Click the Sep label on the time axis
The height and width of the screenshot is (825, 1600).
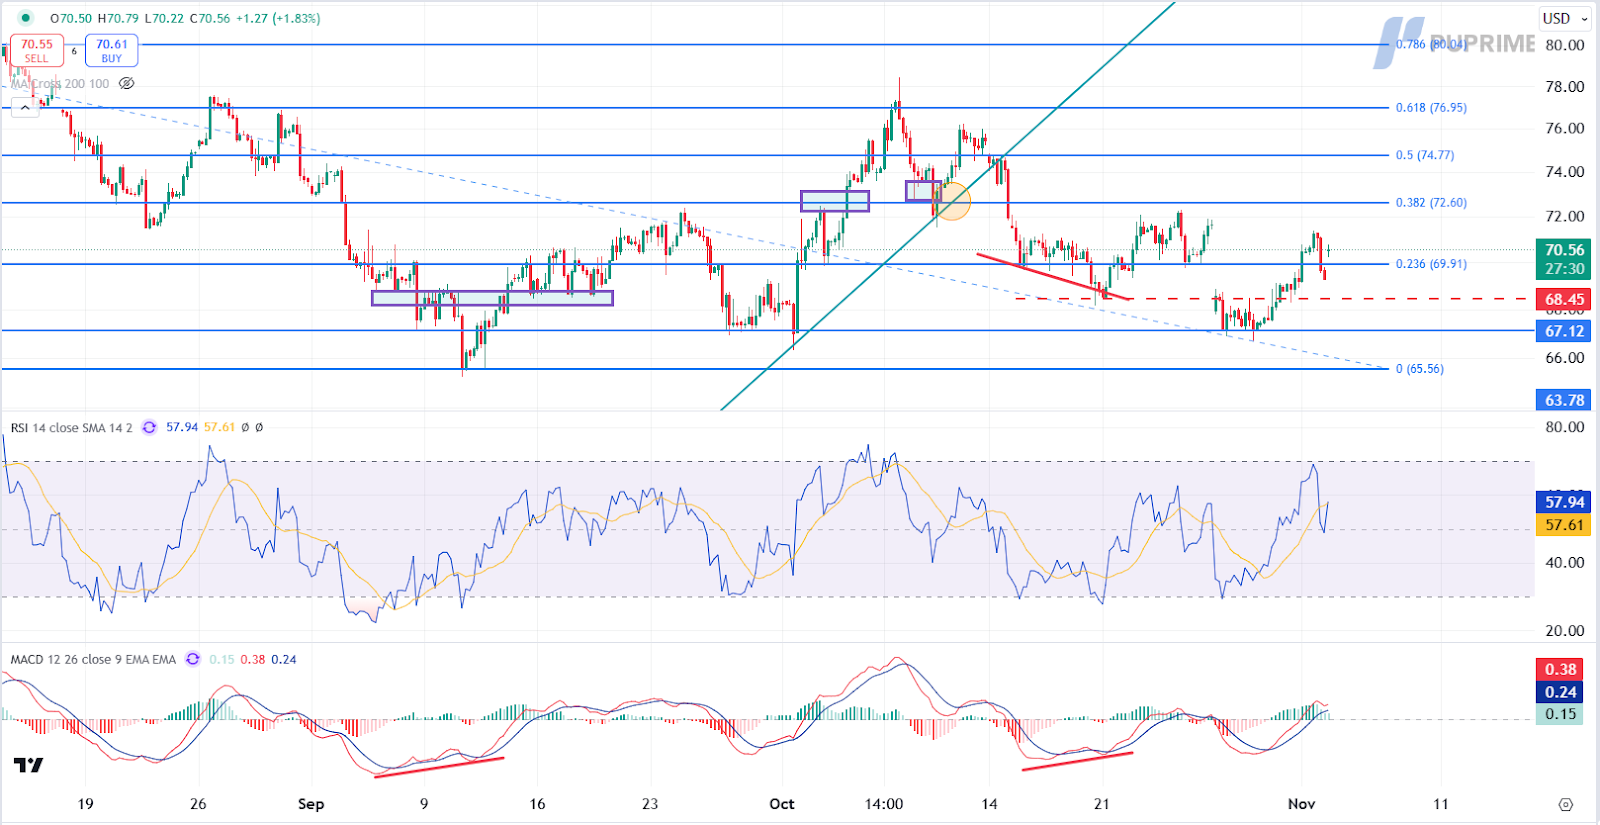click(x=311, y=804)
